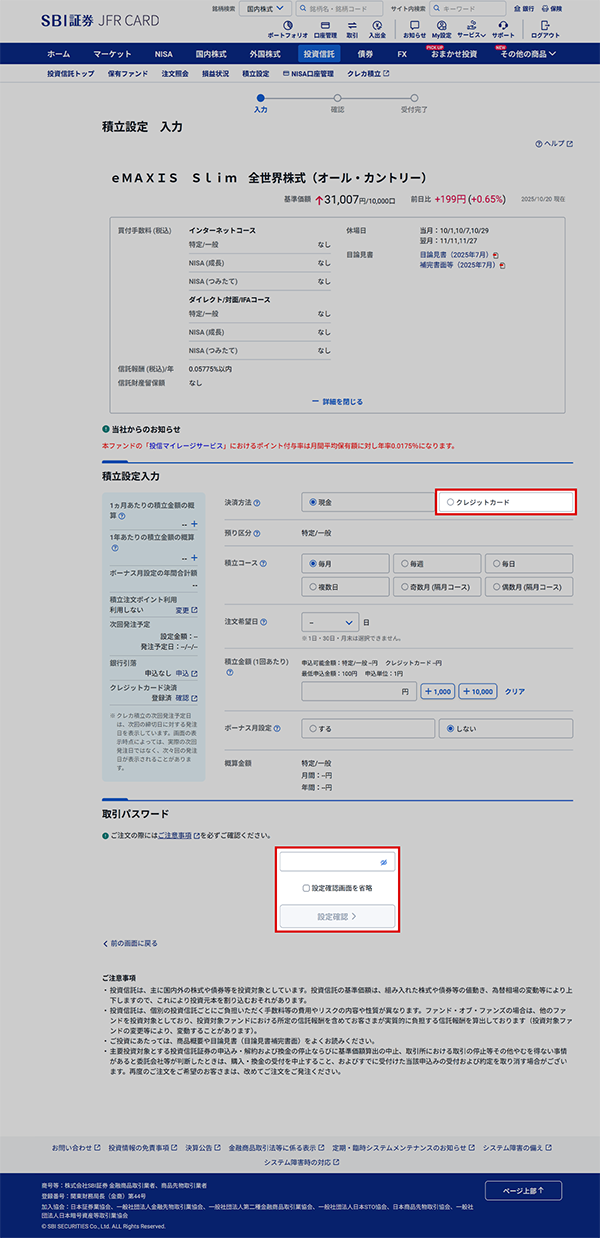The width and height of the screenshot is (600, 1238).
Task: Choose the 毎週 accumulation course
Action: 435,564
